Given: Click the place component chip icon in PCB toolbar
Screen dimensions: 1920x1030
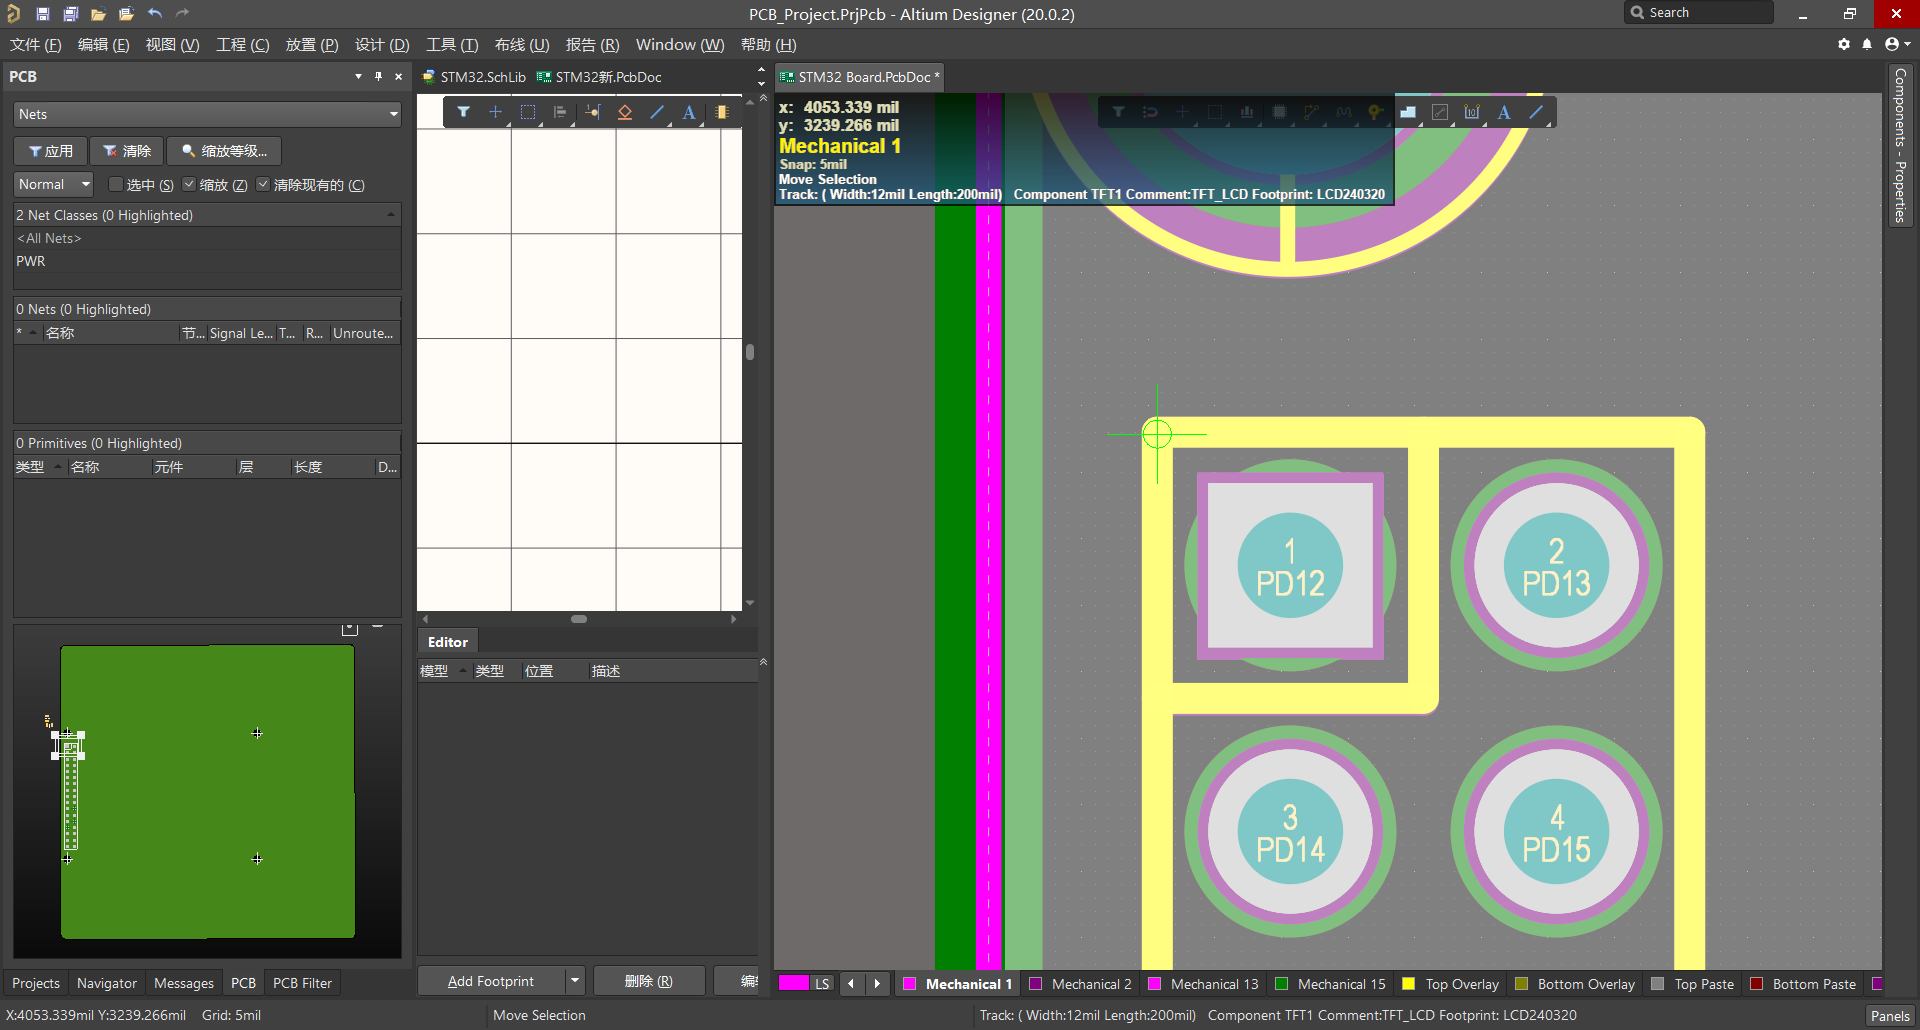Looking at the screenshot, I should pos(1279,112).
